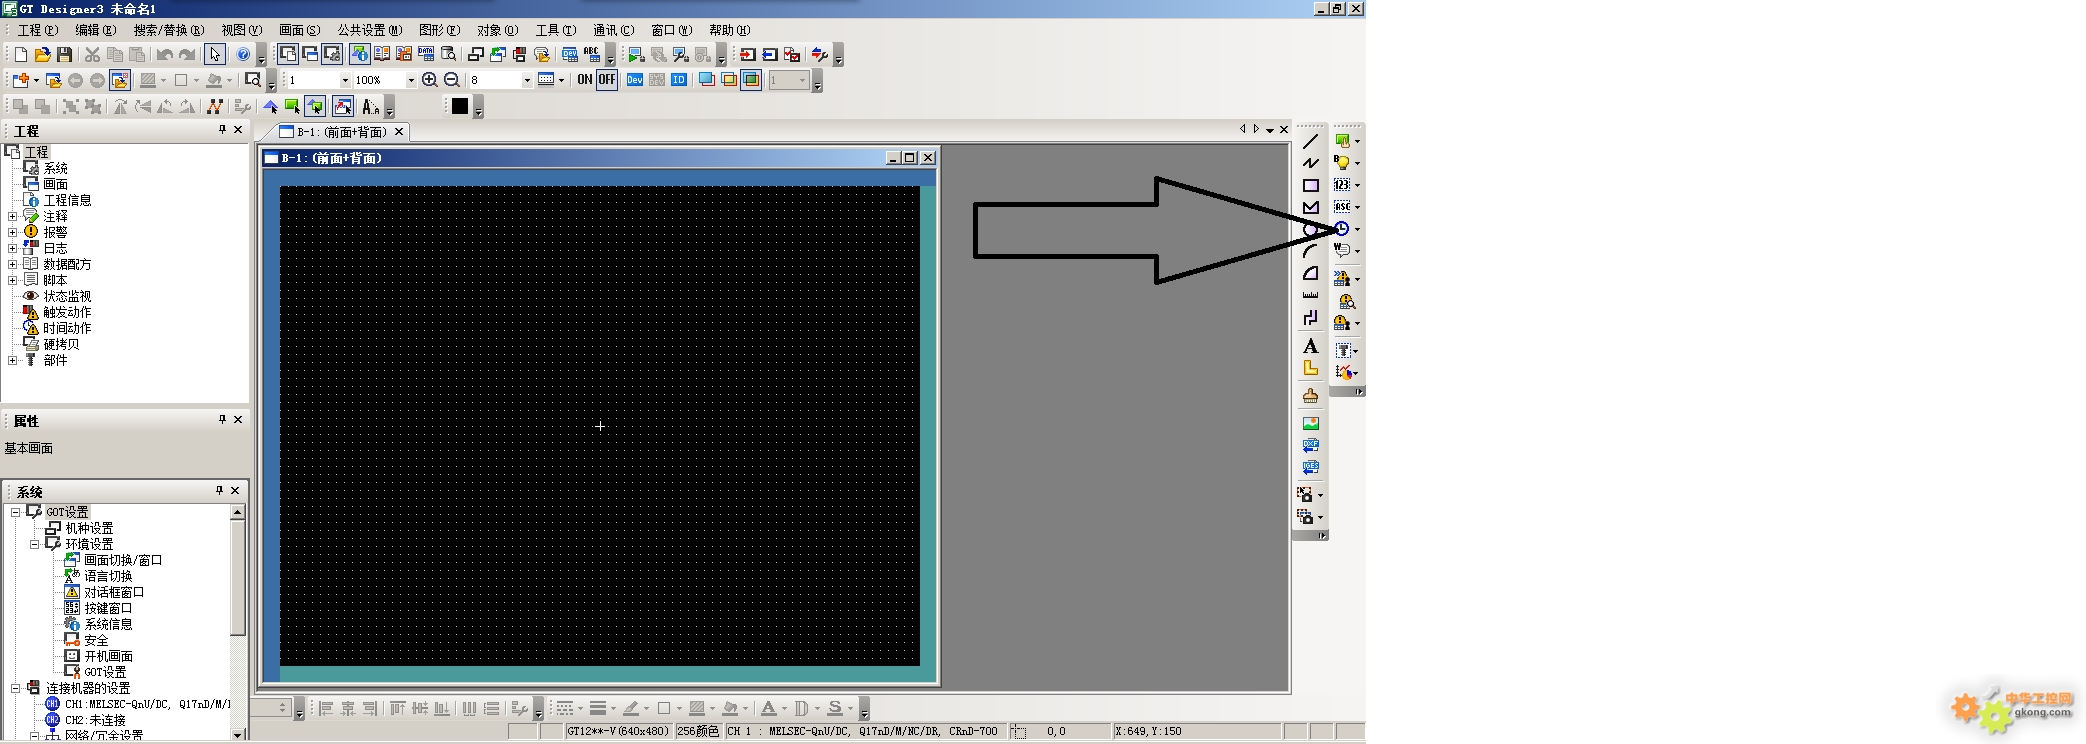Select the Rectangle drawing tool
2086x744 pixels.
(1310, 185)
